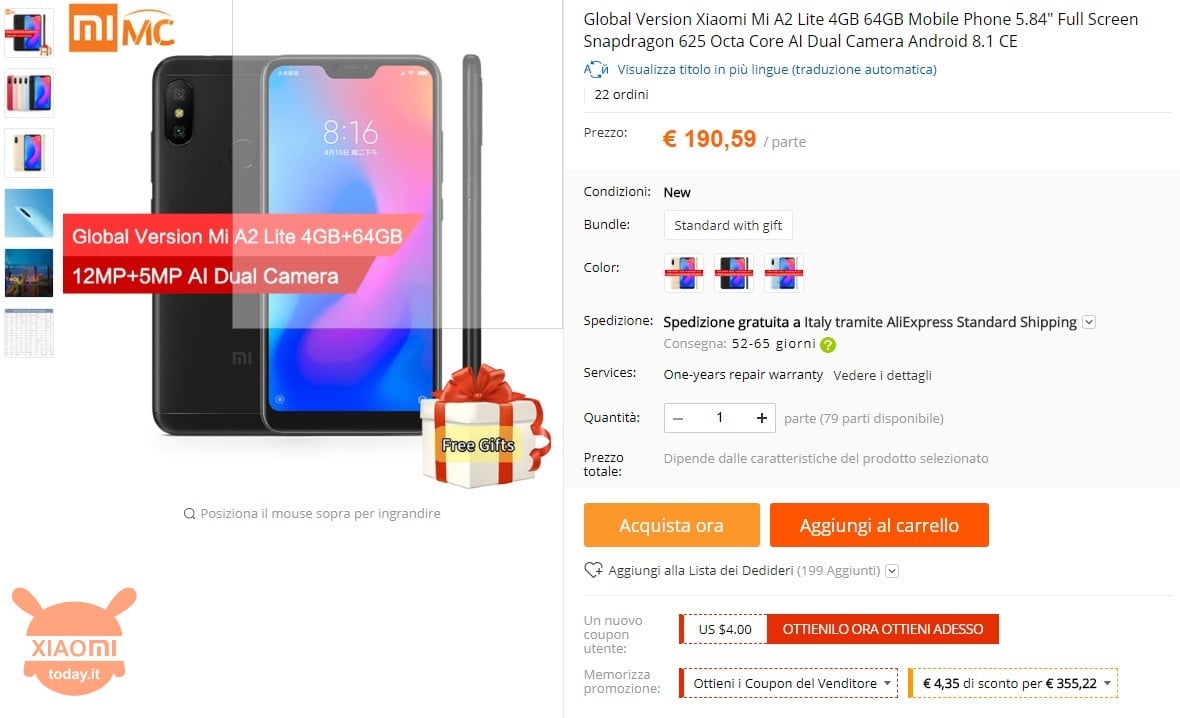Click the green delivery help question mark
Screen dimensions: 1180x718
pyautogui.click(x=828, y=345)
